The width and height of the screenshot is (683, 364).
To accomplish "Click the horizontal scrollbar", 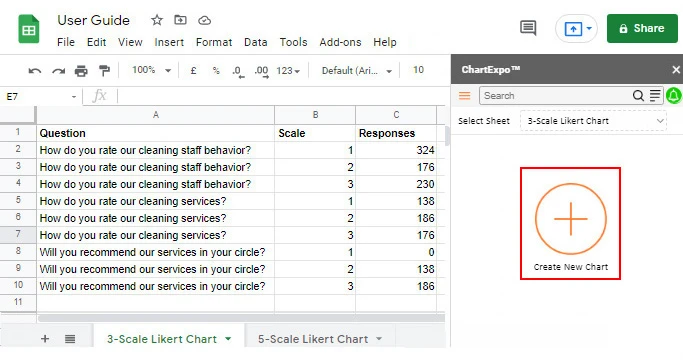I will click(241, 318).
